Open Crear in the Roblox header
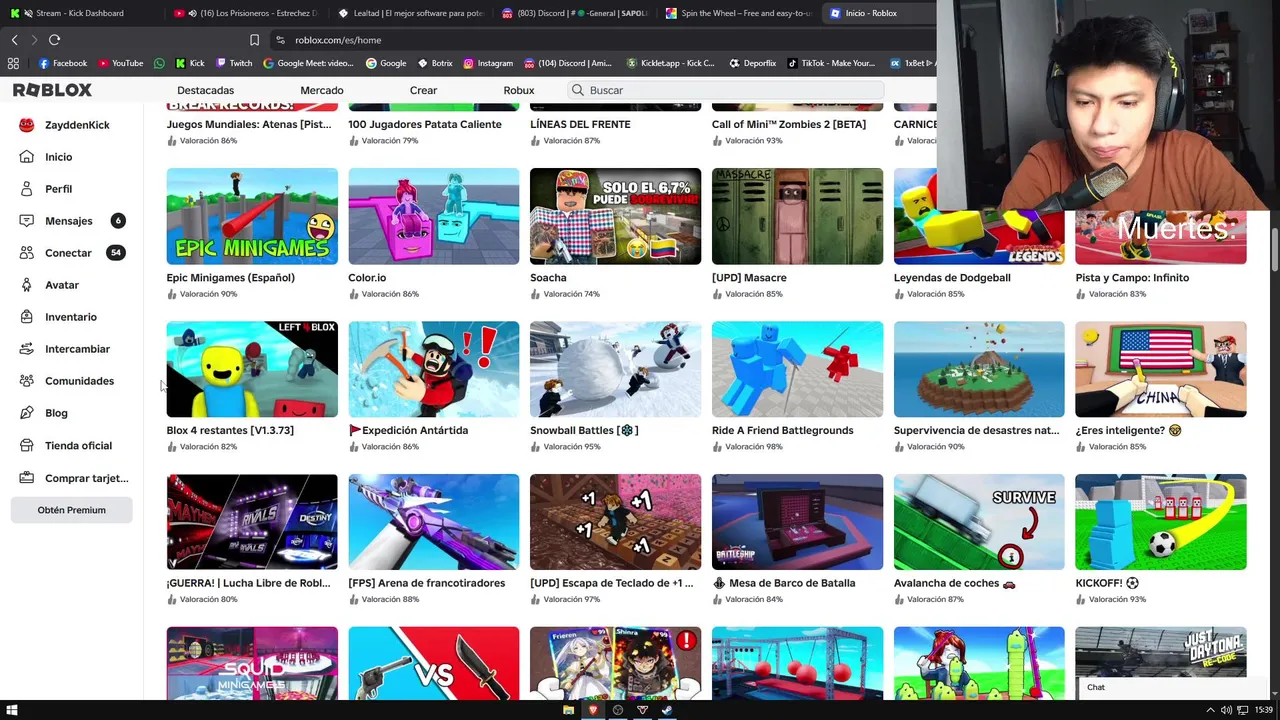This screenshot has height=720, width=1280. click(423, 90)
